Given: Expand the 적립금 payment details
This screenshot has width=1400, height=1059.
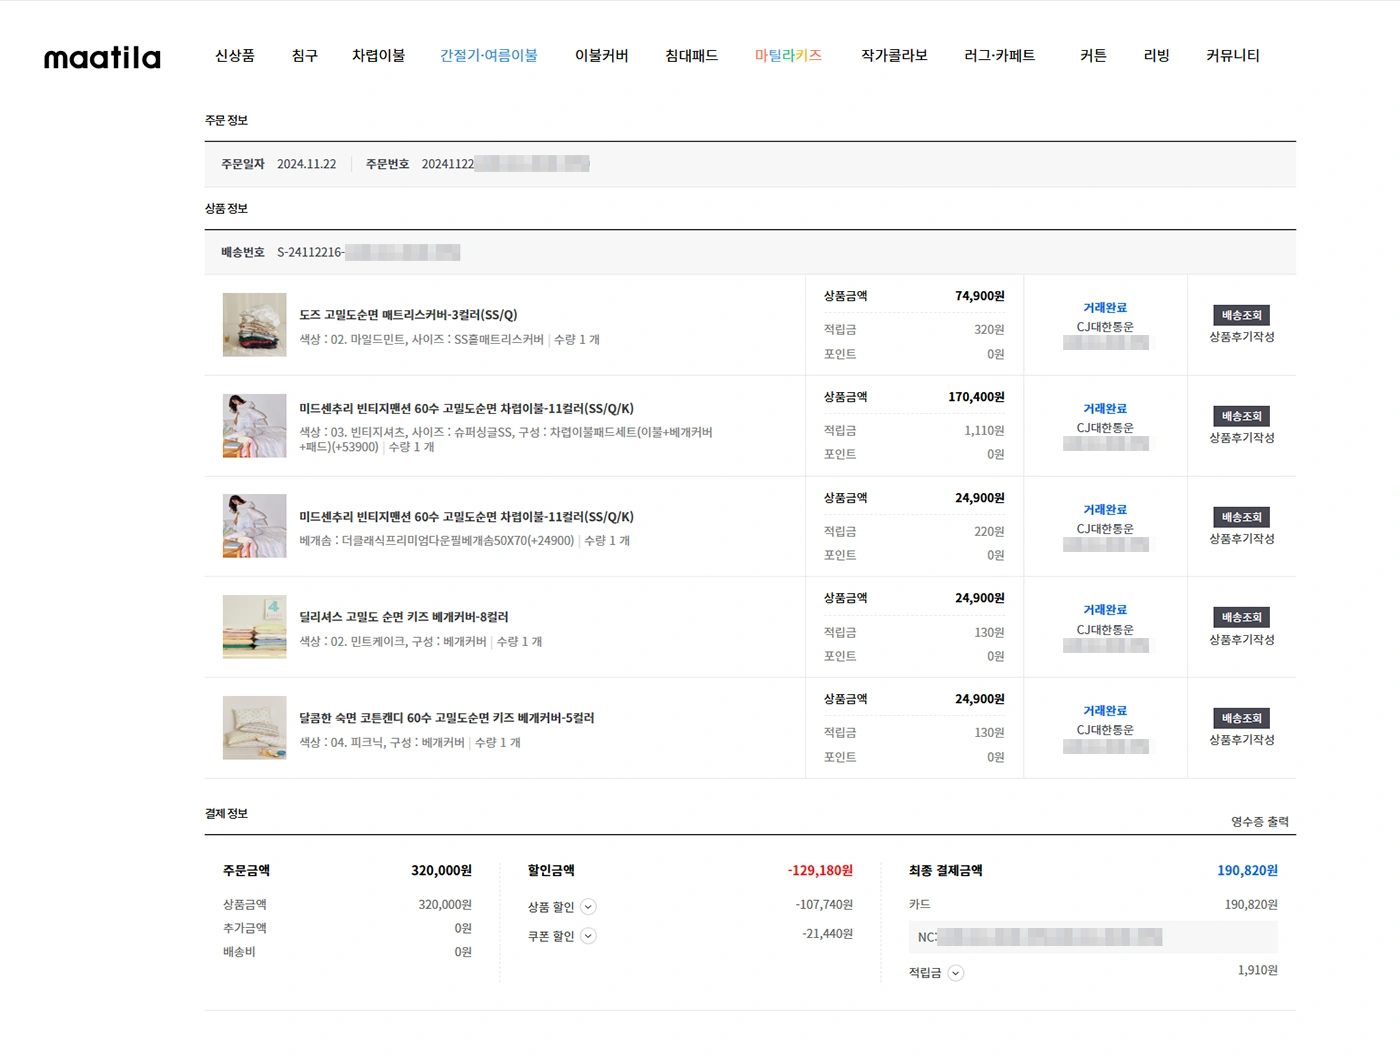Looking at the screenshot, I should pos(955,972).
